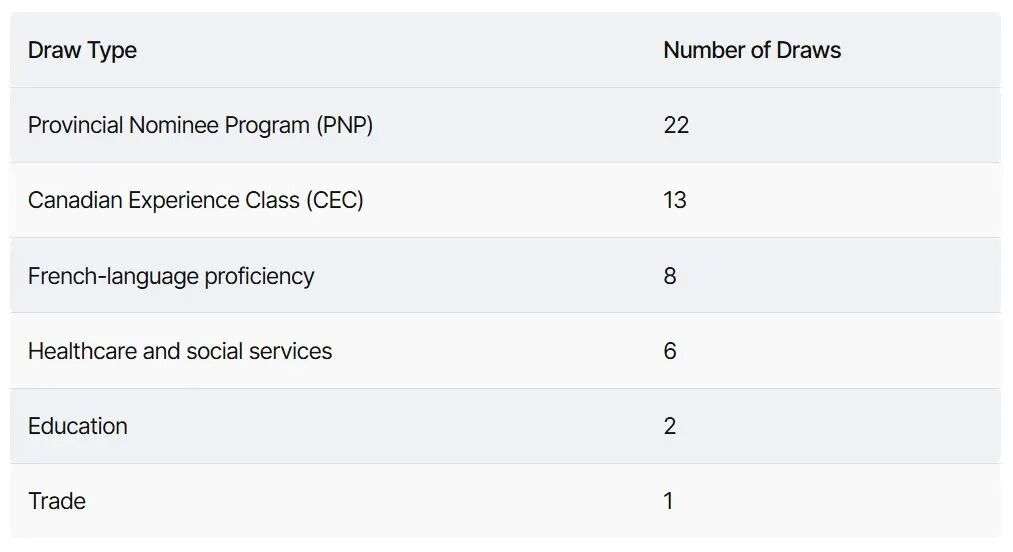Click the number 6 for Healthcare draws
1013x552 pixels.
(x=670, y=351)
